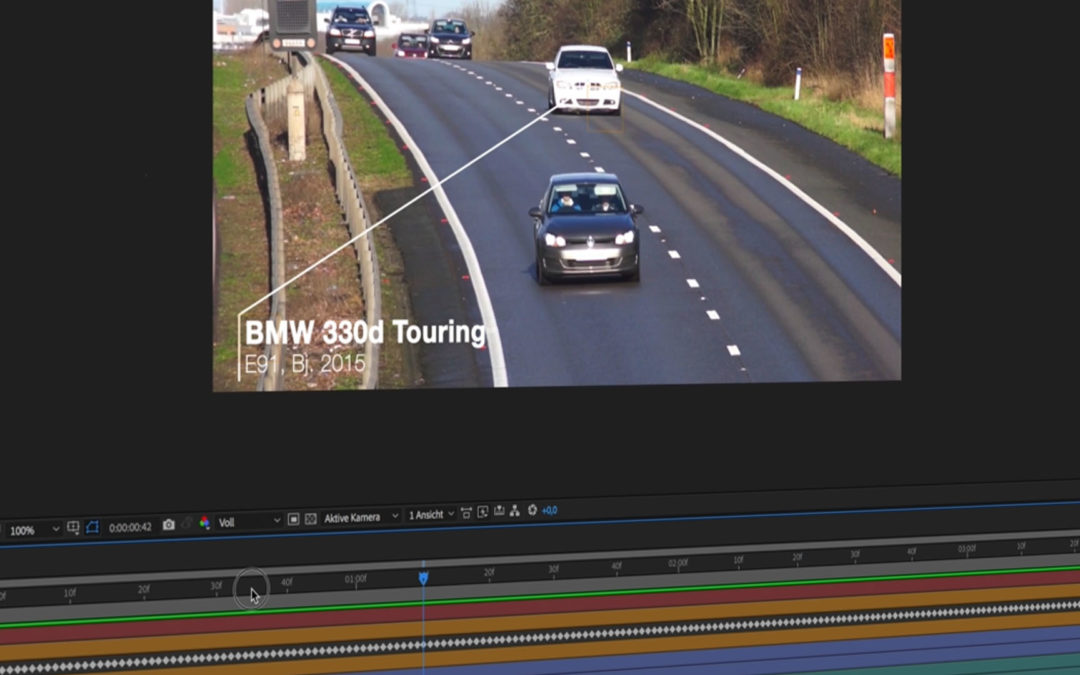The image size is (1080, 675).
Task: Take a snapshot with the camera icon
Action: tap(169, 525)
